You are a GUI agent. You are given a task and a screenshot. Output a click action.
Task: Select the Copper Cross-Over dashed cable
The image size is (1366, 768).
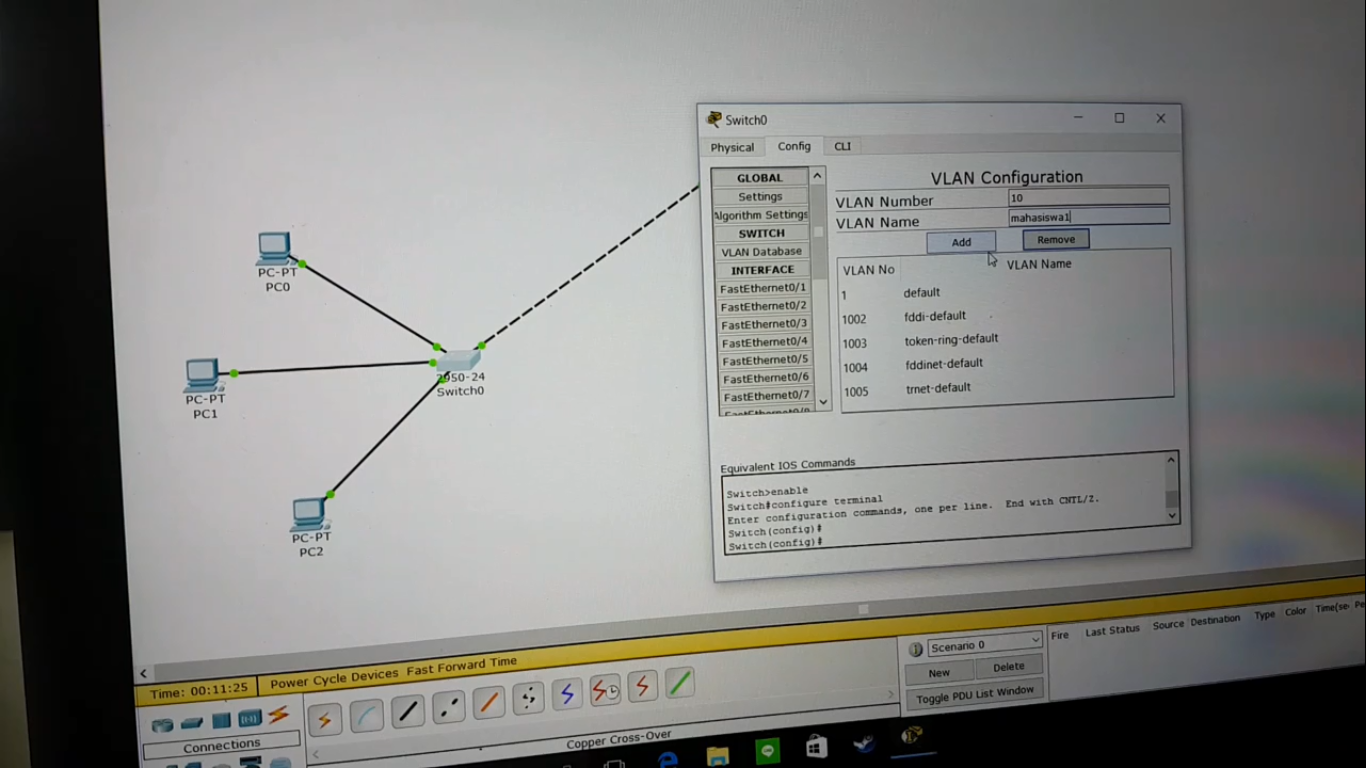click(x=448, y=706)
